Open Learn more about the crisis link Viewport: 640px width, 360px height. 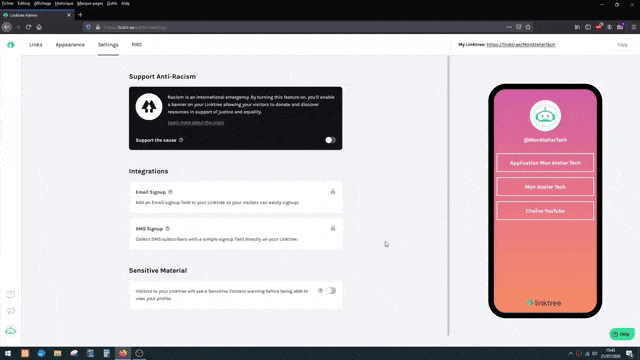point(196,122)
